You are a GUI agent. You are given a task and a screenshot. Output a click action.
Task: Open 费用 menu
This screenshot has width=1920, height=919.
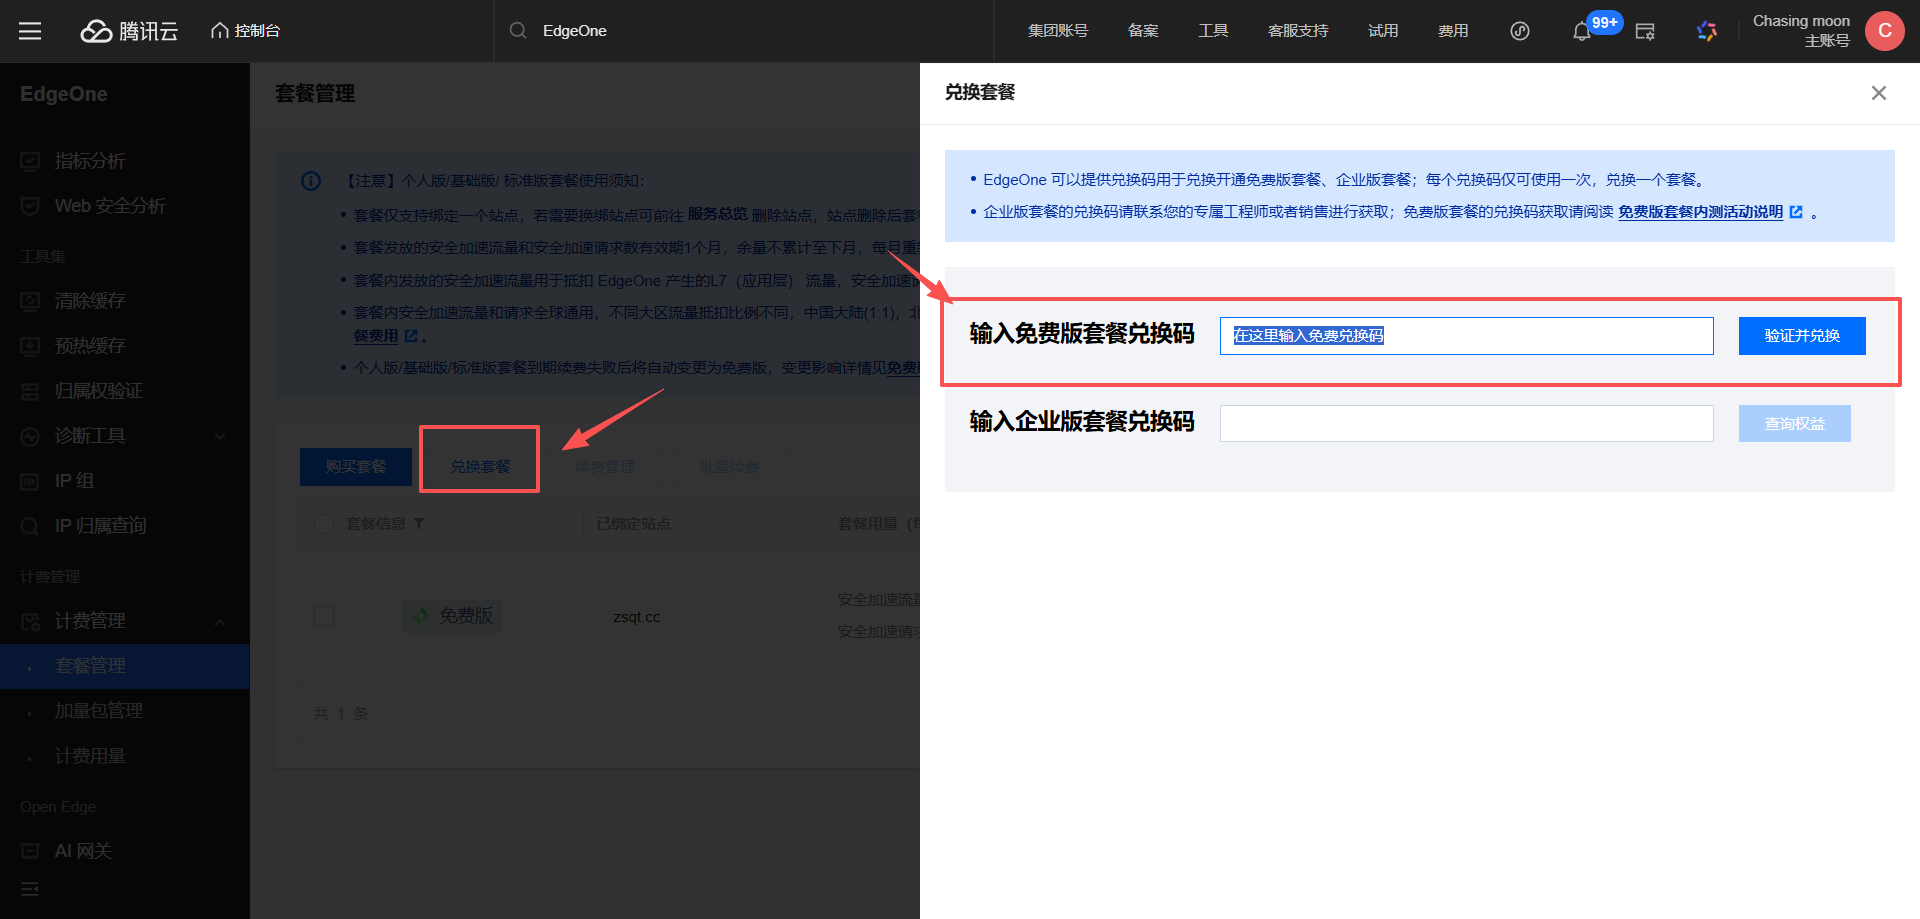point(1453,31)
